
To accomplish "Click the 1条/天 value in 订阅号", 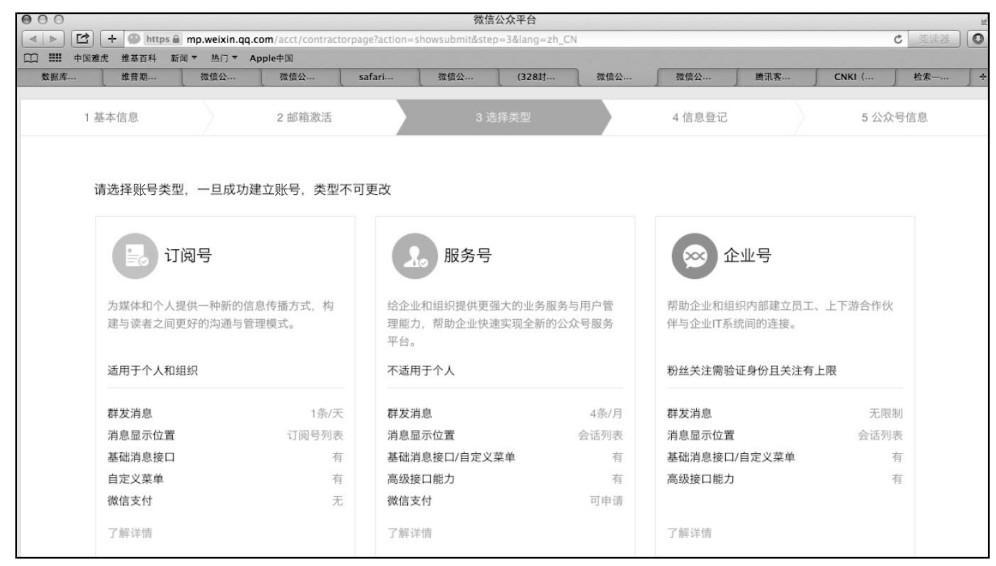I will click(327, 414).
